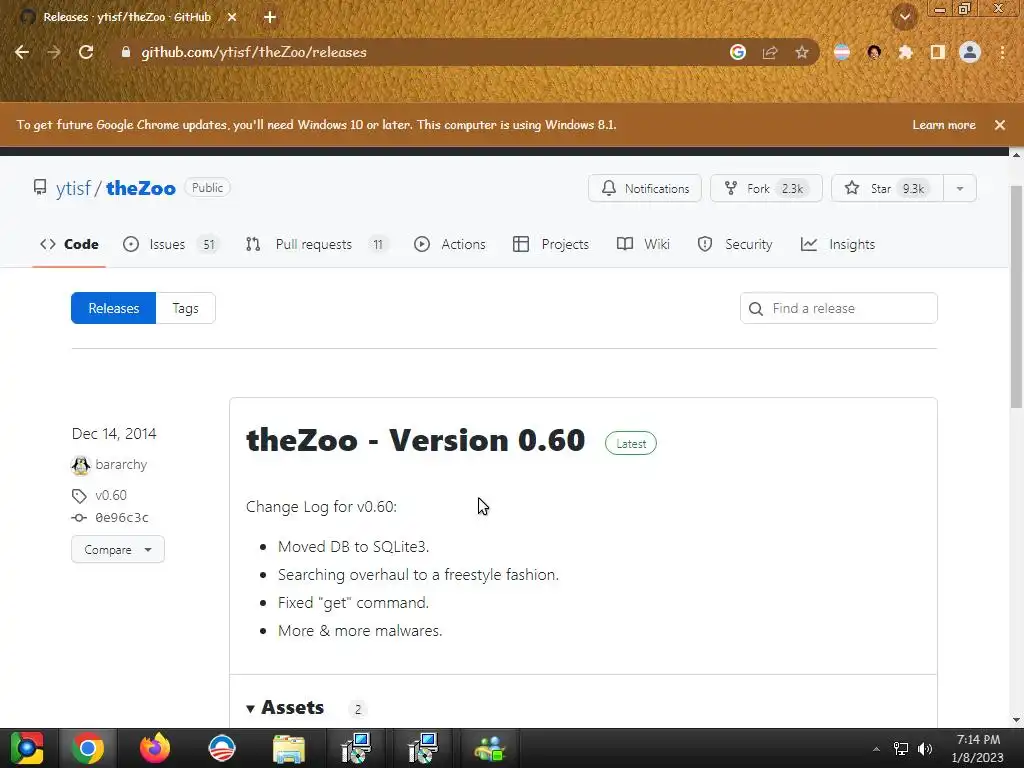Click the volume speaker tray icon
Viewport: 1024px width, 768px height.
(x=925, y=749)
